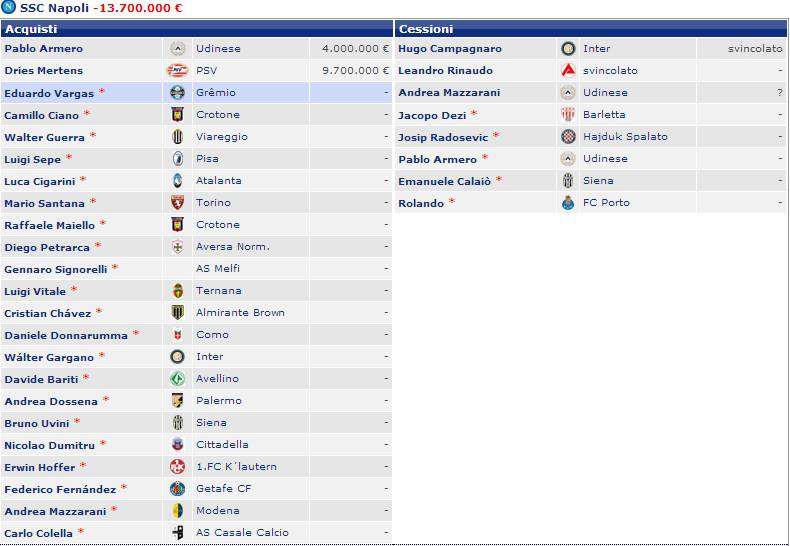Click the Grêmio club crest
Image resolution: width=790 pixels, height=546 pixels.
coord(177,93)
